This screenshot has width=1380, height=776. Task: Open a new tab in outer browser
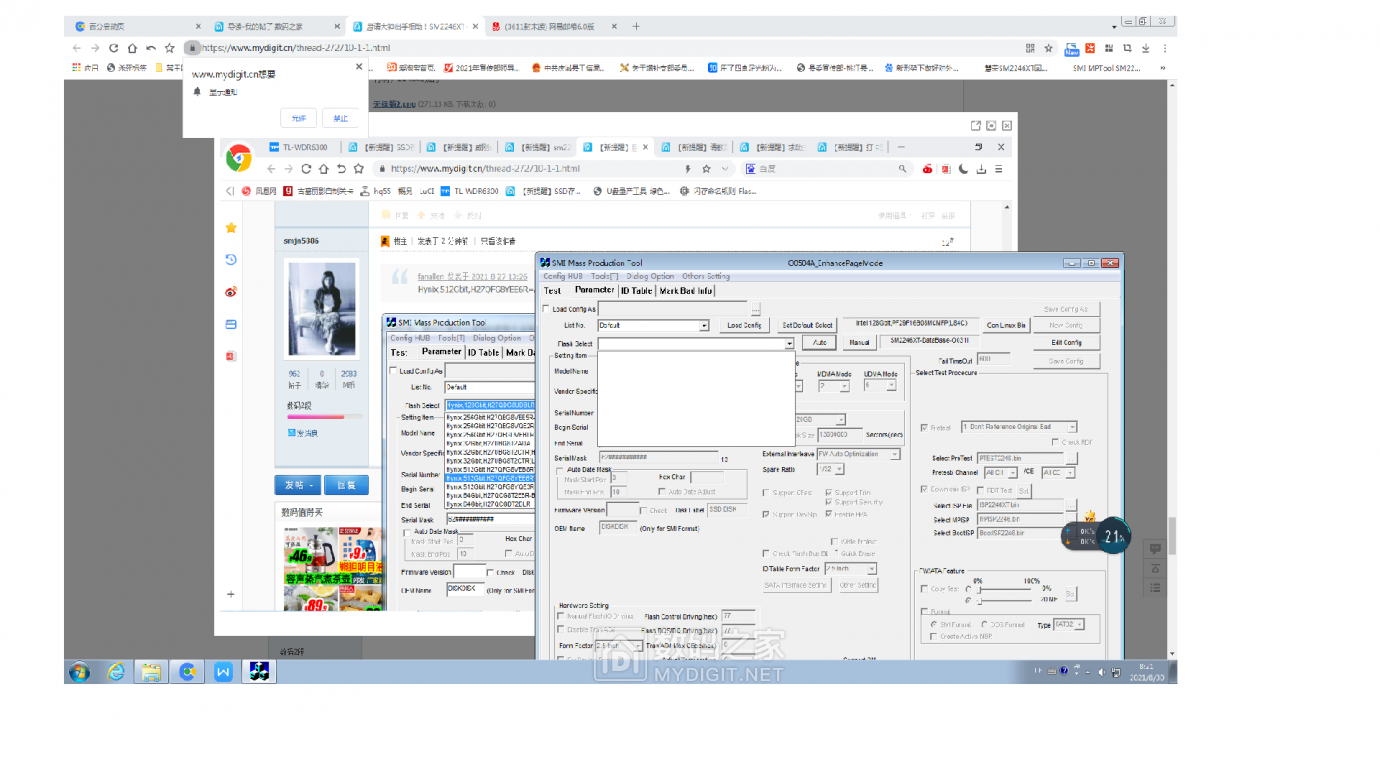[x=636, y=26]
